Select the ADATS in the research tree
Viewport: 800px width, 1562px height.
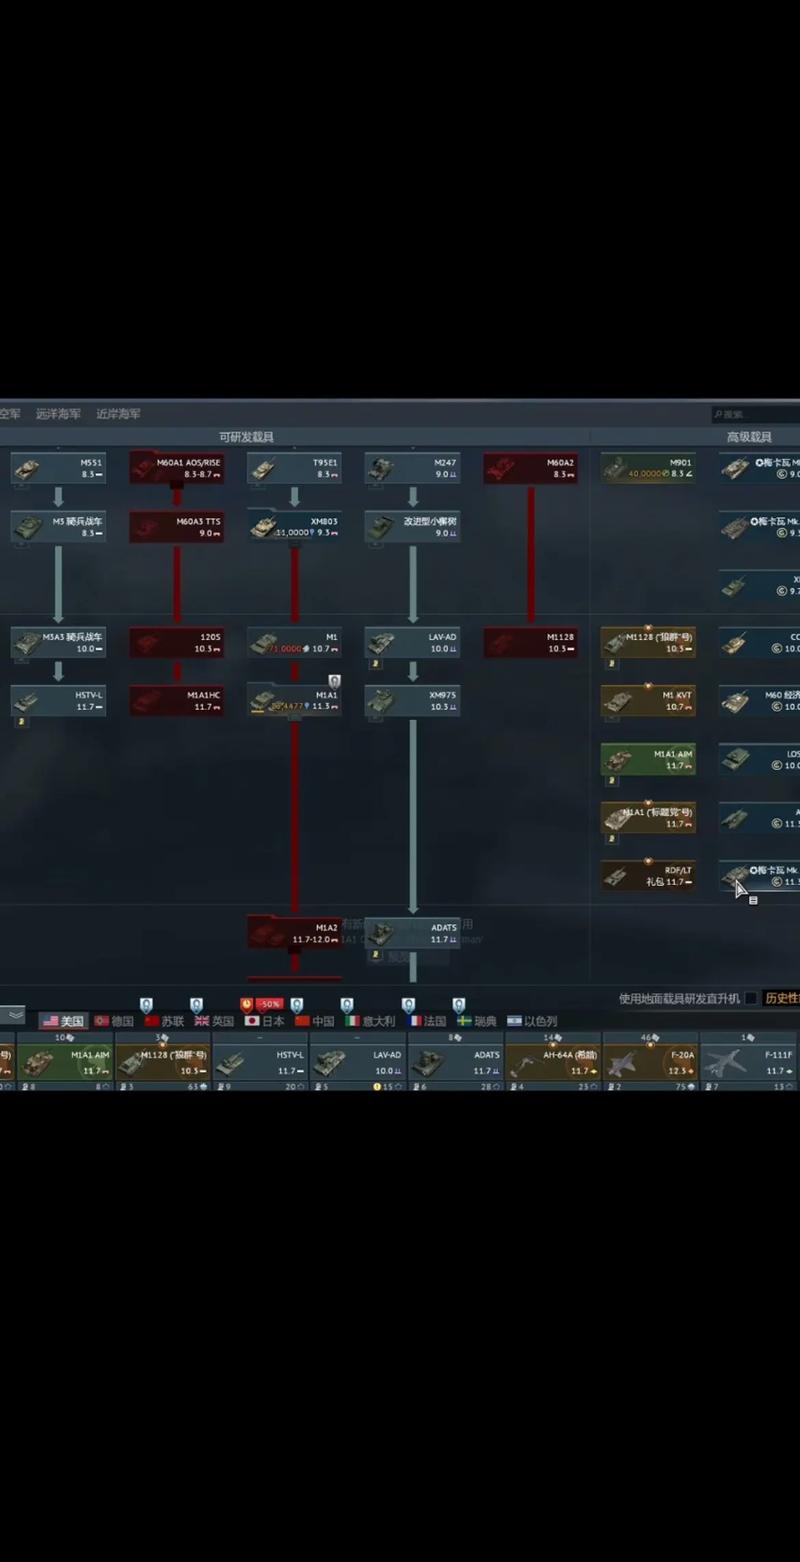pyautogui.click(x=412, y=933)
